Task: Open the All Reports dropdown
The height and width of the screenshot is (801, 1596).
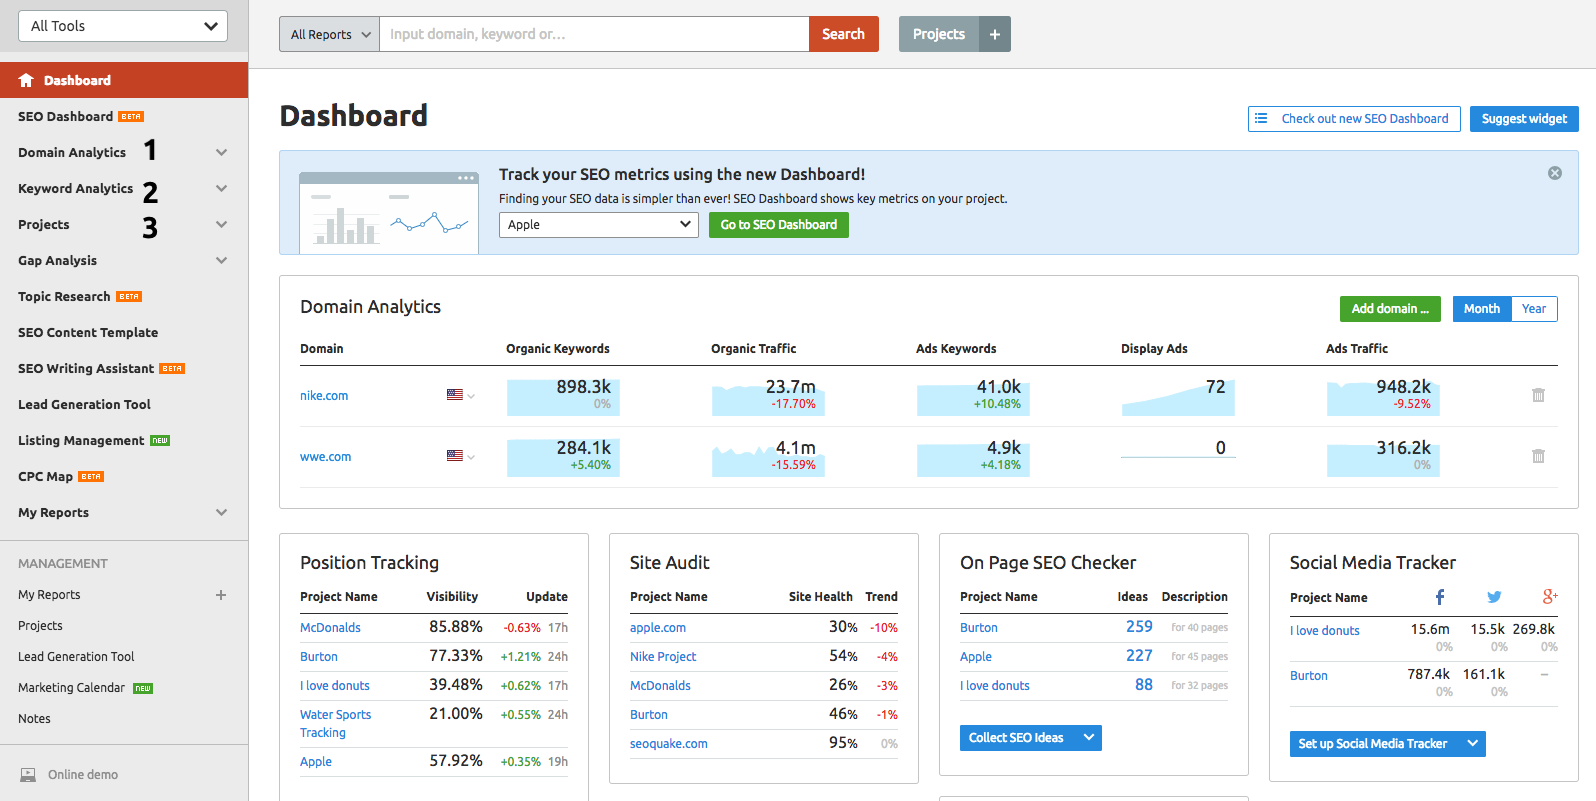Action: (x=329, y=34)
